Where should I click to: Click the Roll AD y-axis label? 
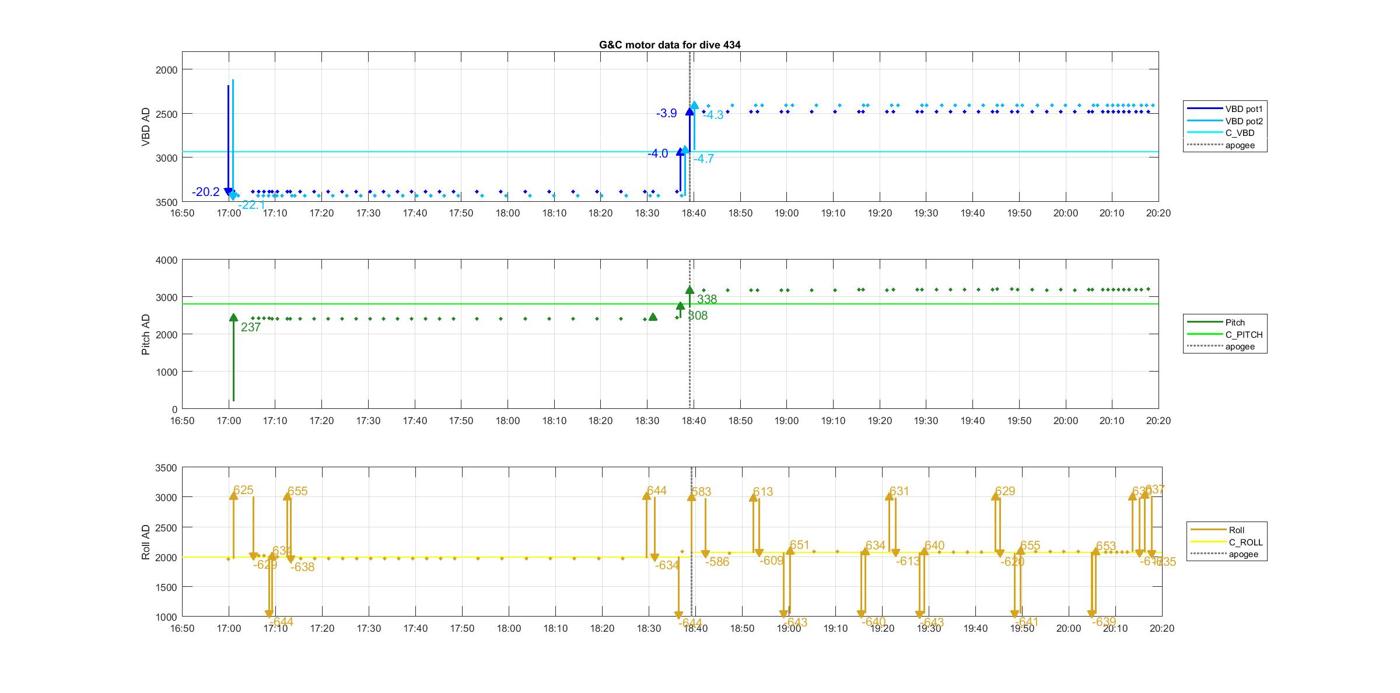click(x=146, y=542)
